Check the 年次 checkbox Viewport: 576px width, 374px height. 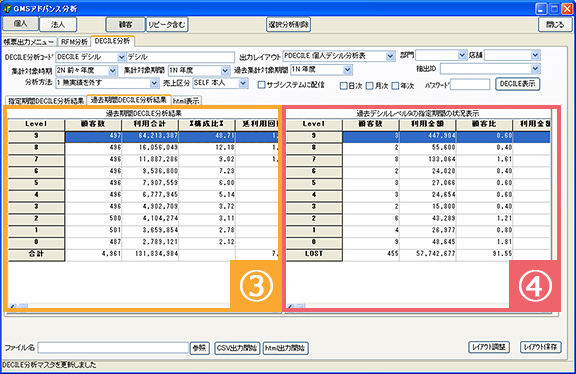pos(395,86)
